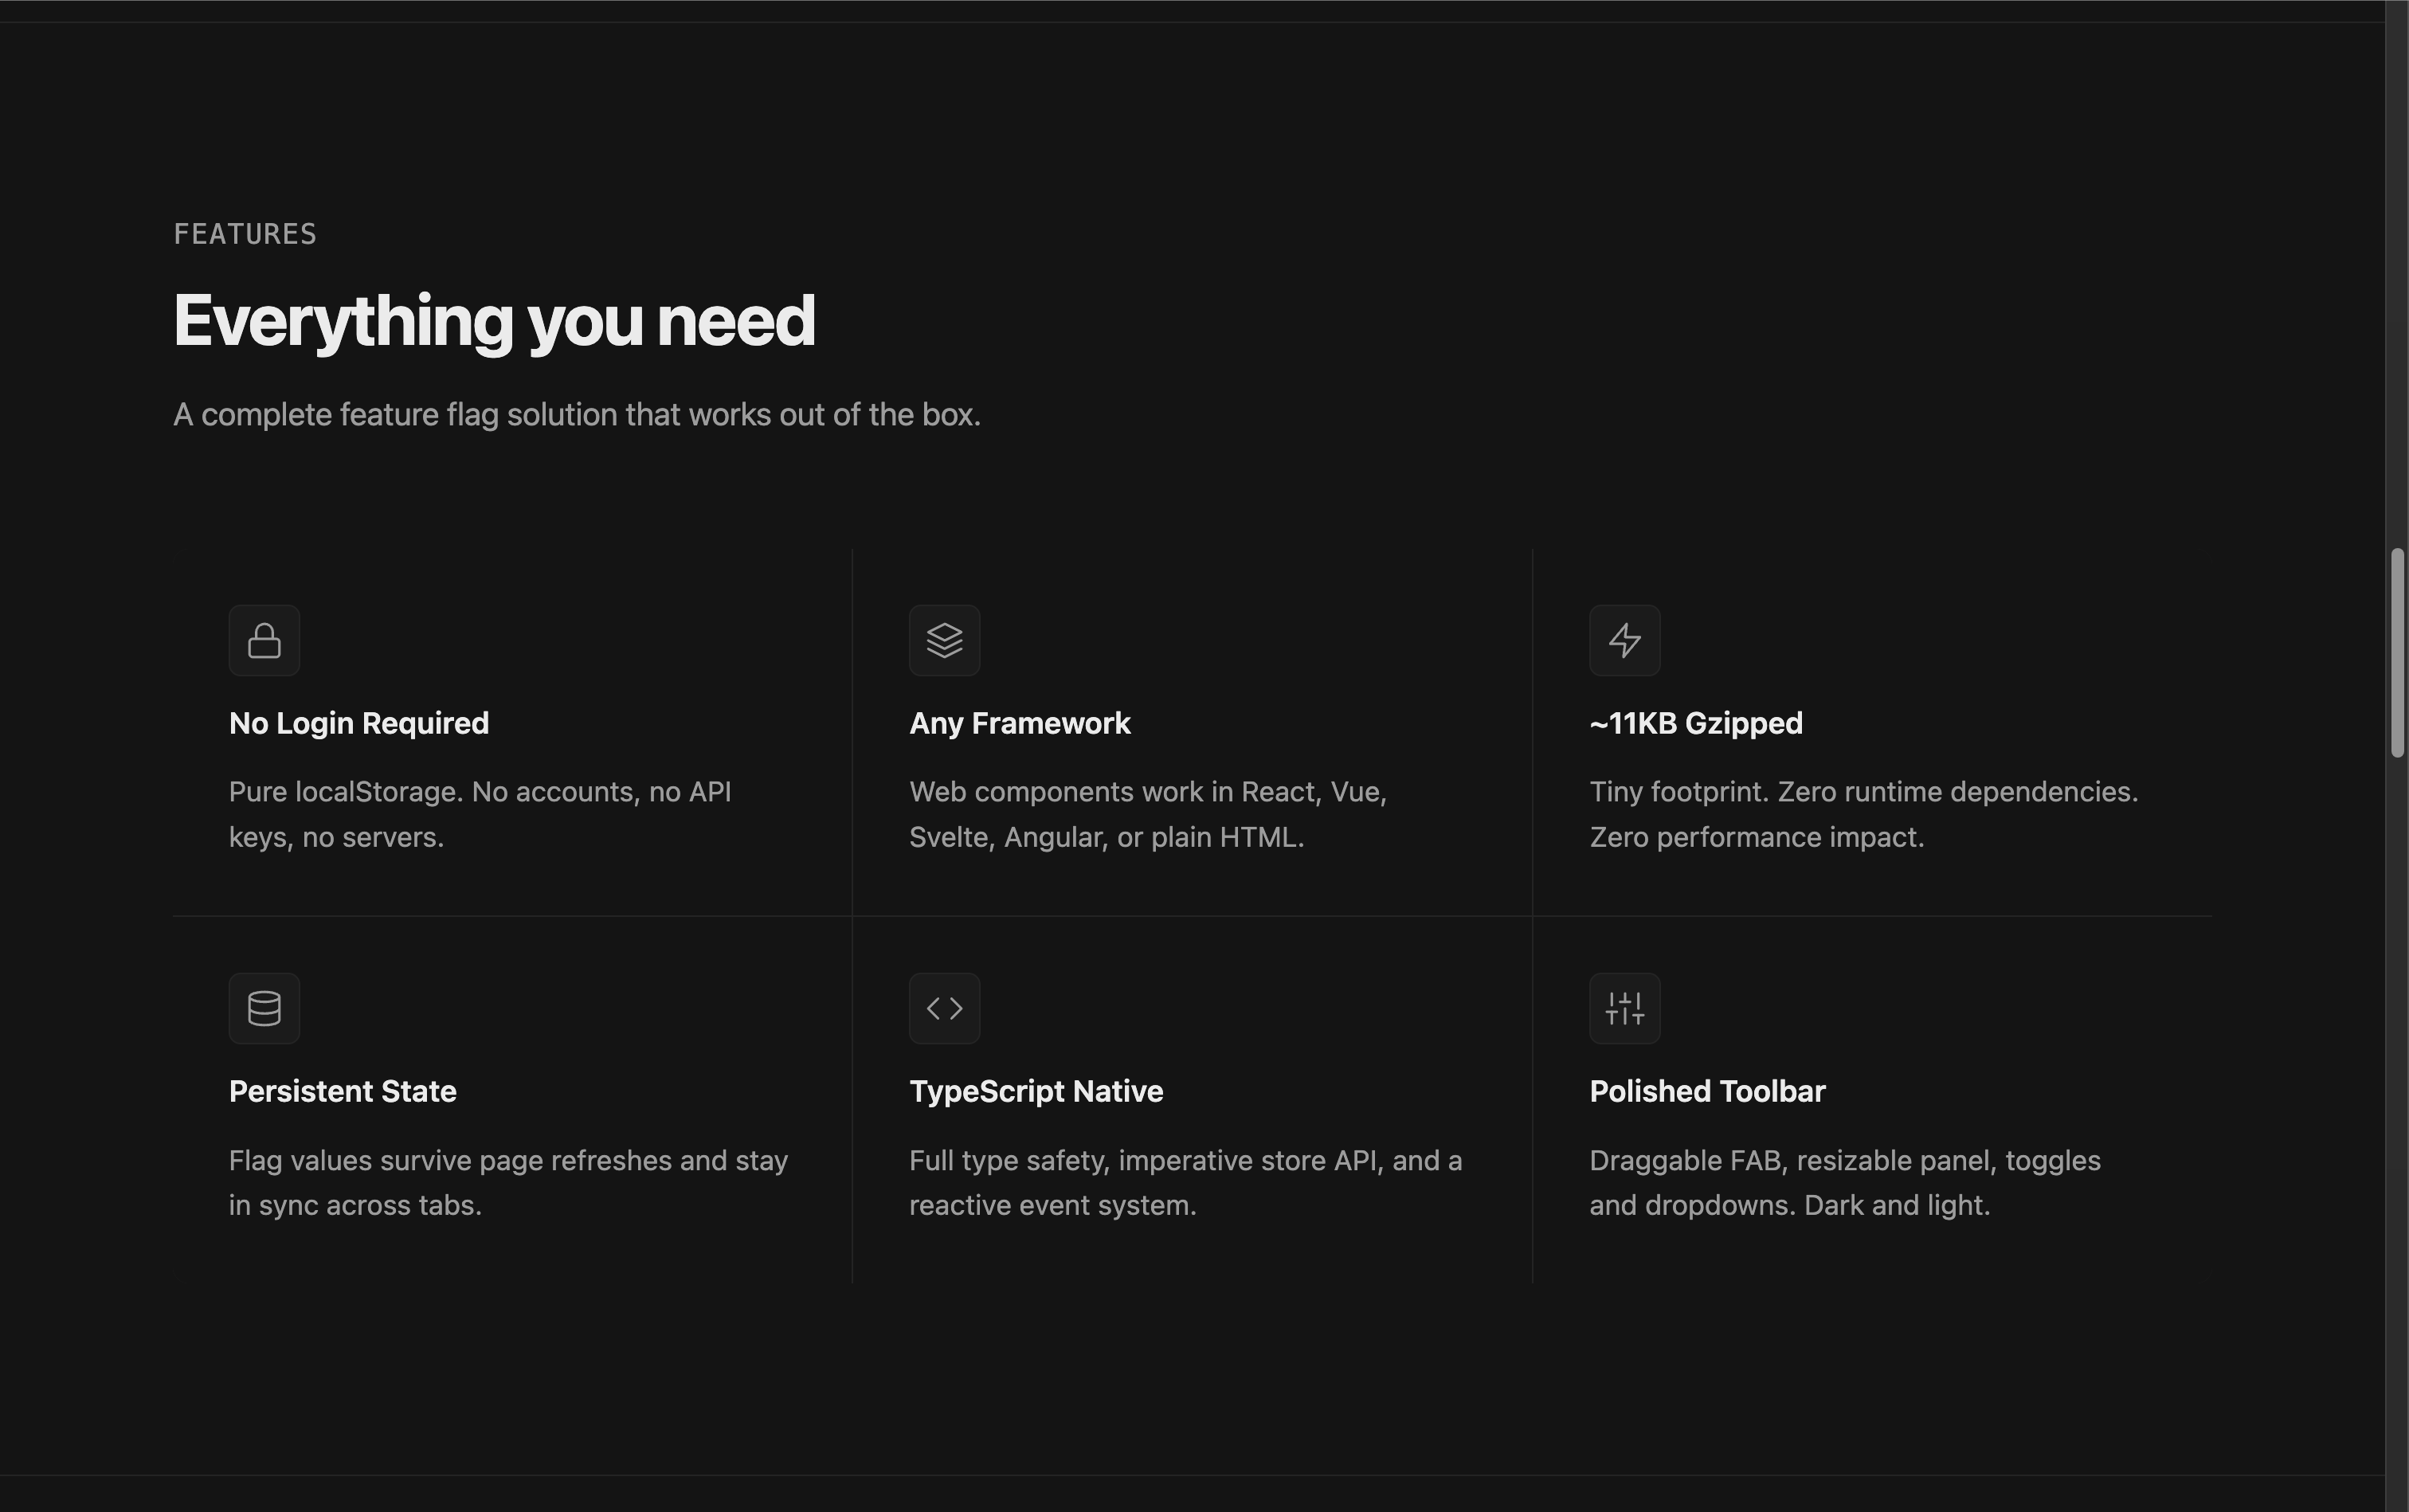Click the TypeScript Native heading

[1035, 1091]
